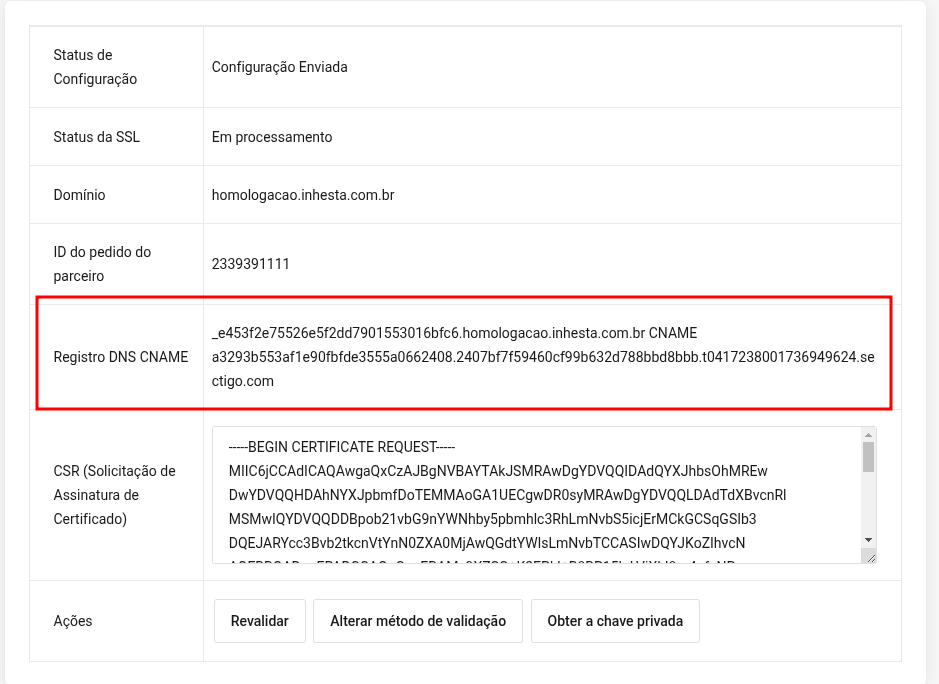This screenshot has height=684, width=939.
Task: Click the Em processamento SSL status
Action: pos(271,137)
